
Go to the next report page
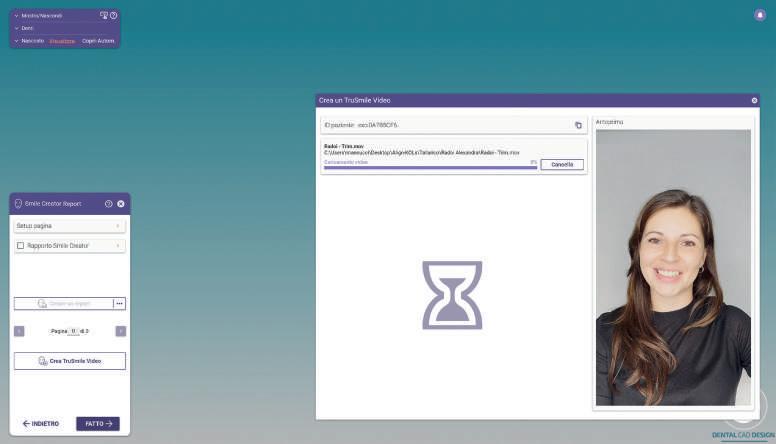[121, 331]
